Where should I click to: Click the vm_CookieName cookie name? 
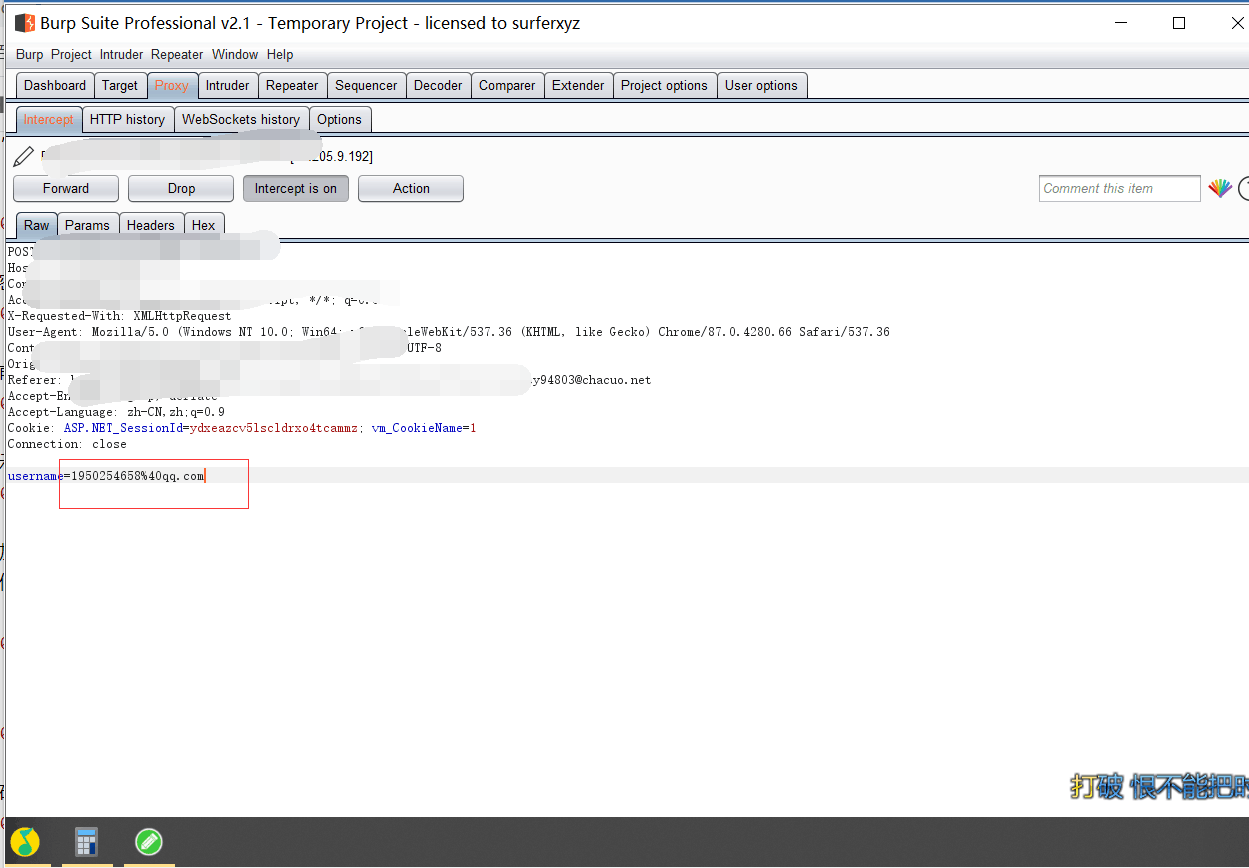pyautogui.click(x=417, y=428)
